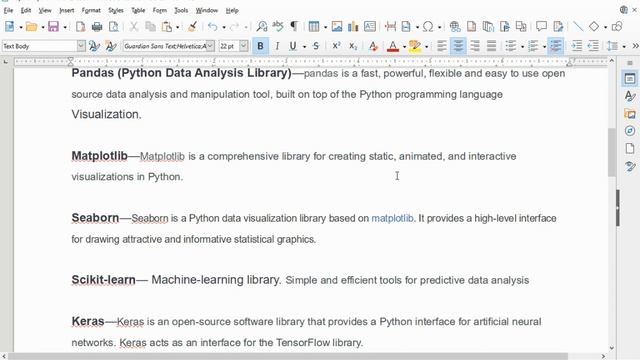Save the document with the Save icon
Viewport: 640px width, 360px height.
point(53,27)
